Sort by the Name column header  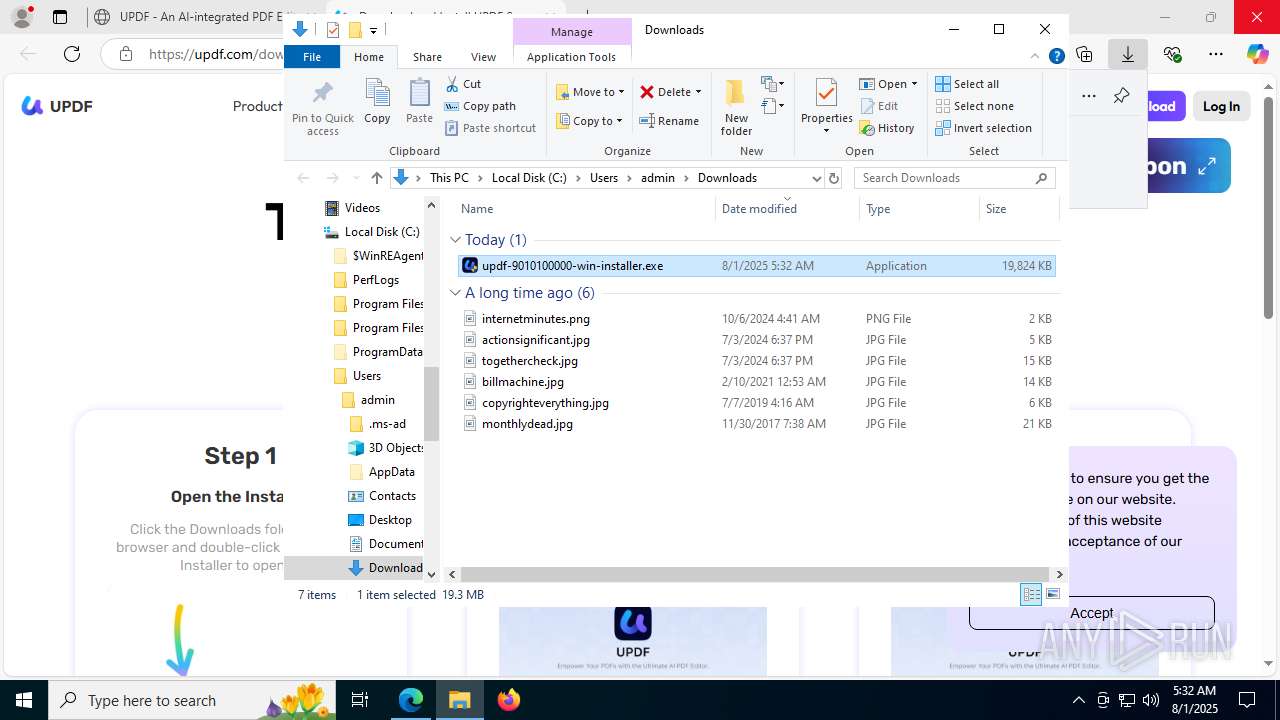pyautogui.click(x=586, y=209)
